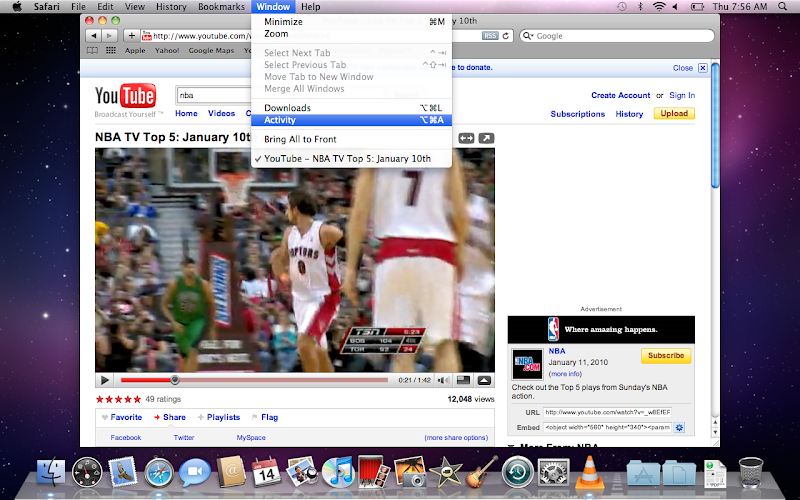Click more share options link

pos(456,438)
